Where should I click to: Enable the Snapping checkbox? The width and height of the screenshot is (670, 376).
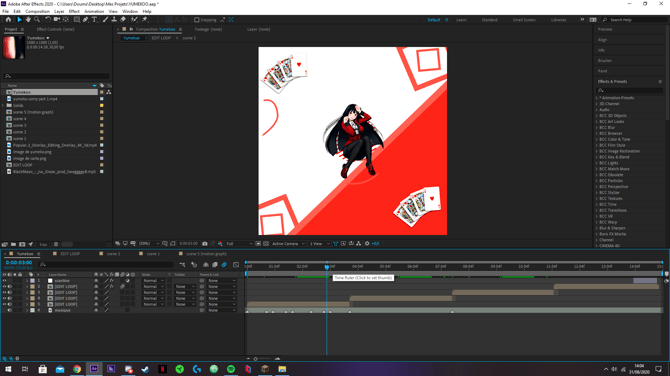pyautogui.click(x=197, y=20)
